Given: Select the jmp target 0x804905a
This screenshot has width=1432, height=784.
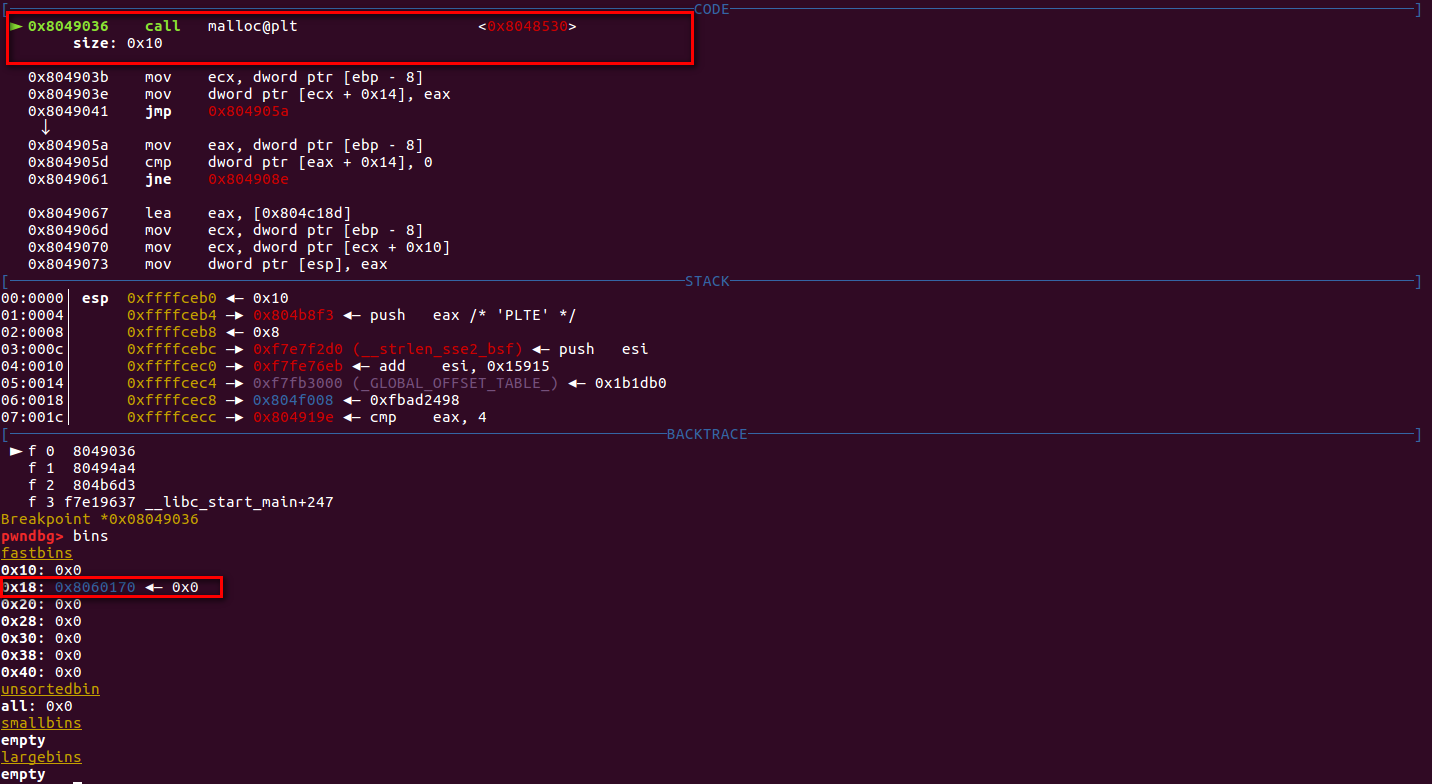Looking at the screenshot, I should pyautogui.click(x=248, y=111).
